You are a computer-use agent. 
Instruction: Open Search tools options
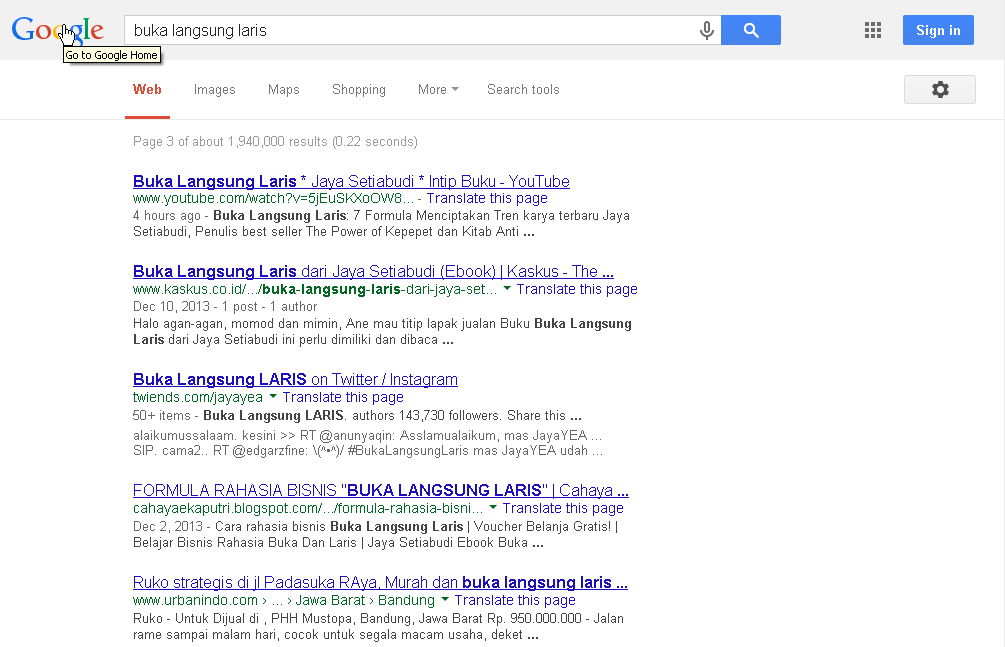click(523, 90)
